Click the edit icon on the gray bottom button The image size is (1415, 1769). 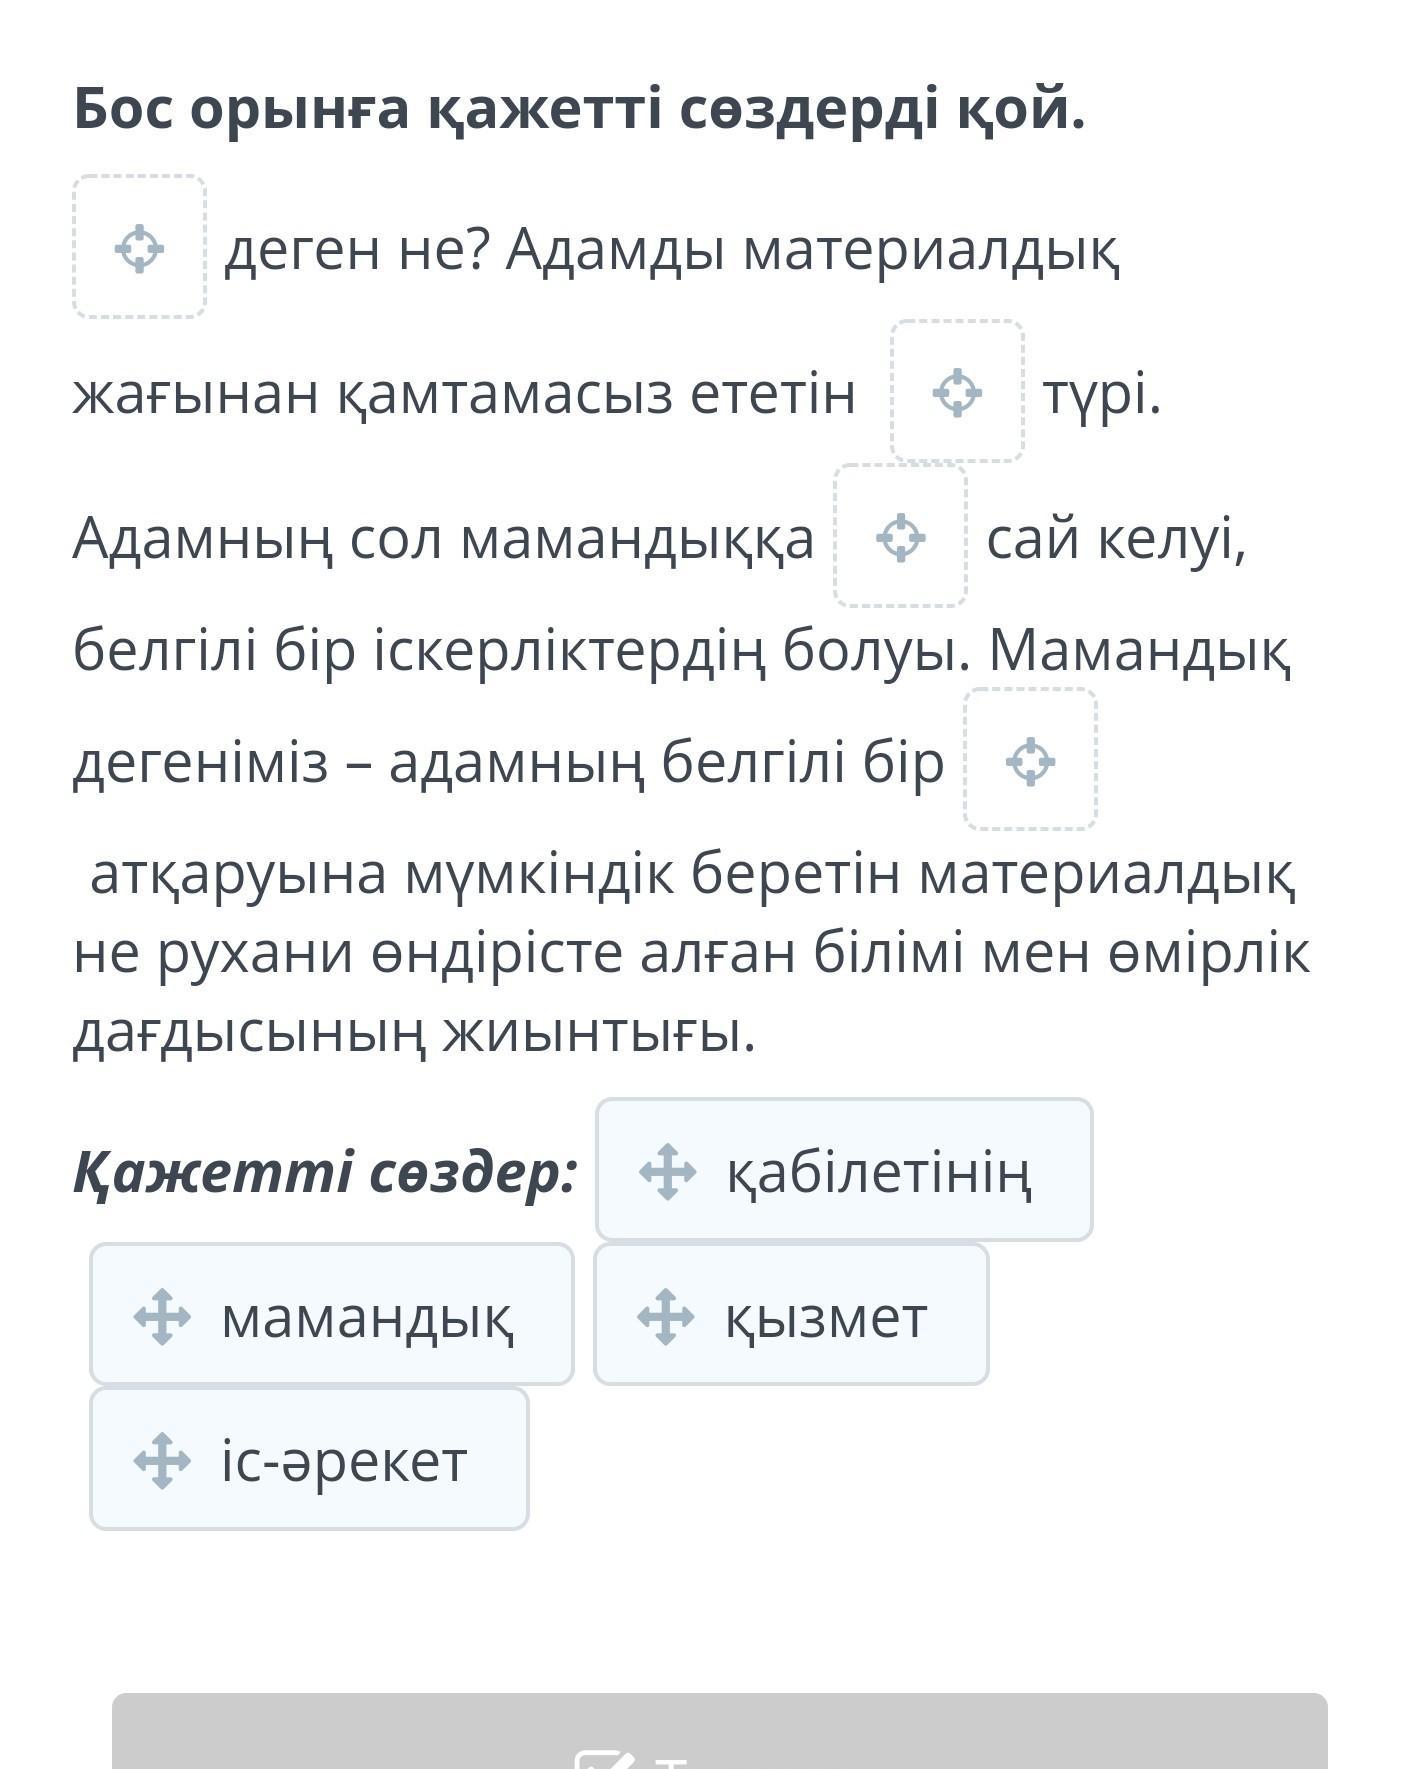click(605, 1759)
